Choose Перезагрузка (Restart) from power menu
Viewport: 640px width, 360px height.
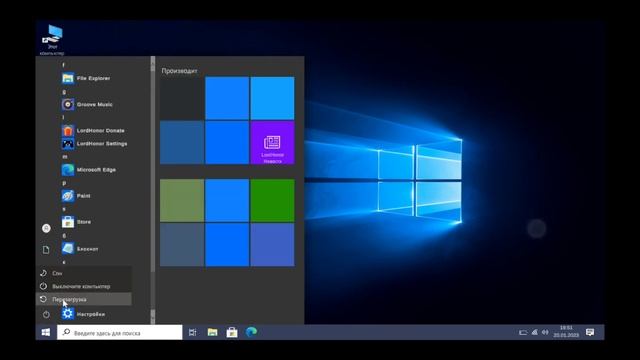pyautogui.click(x=84, y=299)
